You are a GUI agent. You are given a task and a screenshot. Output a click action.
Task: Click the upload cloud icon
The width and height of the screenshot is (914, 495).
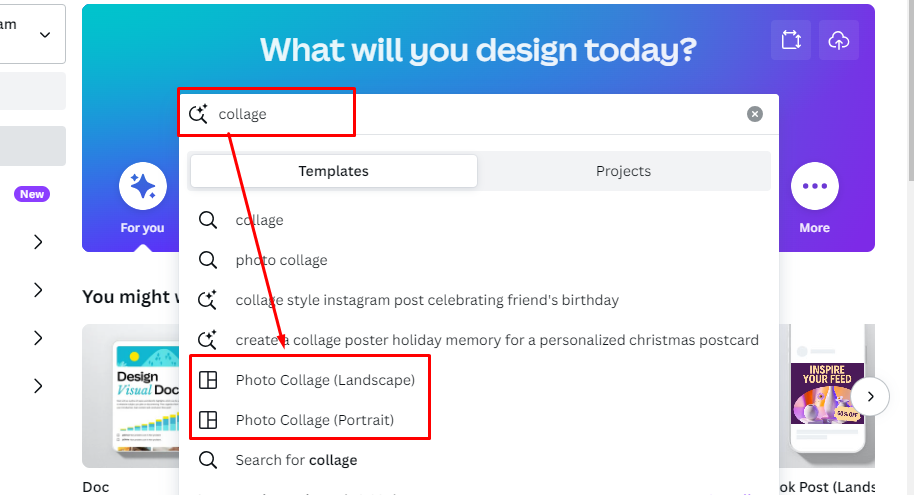(839, 40)
